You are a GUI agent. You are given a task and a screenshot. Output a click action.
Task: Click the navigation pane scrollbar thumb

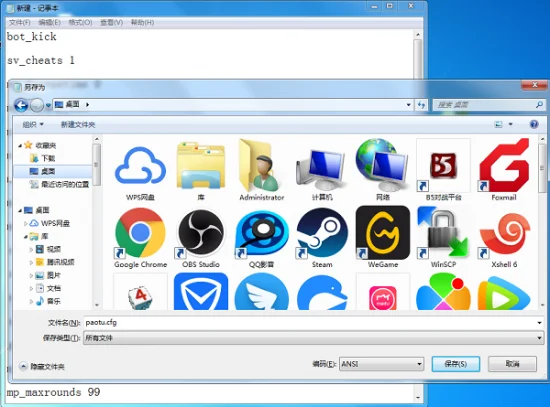97,164
